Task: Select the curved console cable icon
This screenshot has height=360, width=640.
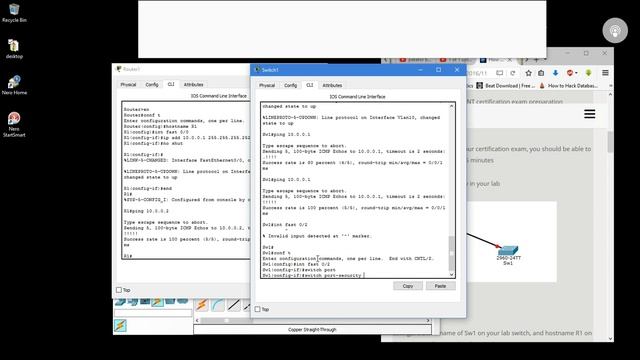Action: click(x=218, y=304)
